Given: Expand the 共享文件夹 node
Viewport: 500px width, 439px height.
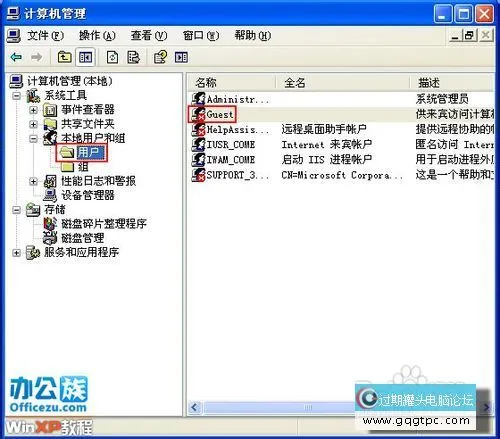Looking at the screenshot, I should tap(33, 124).
